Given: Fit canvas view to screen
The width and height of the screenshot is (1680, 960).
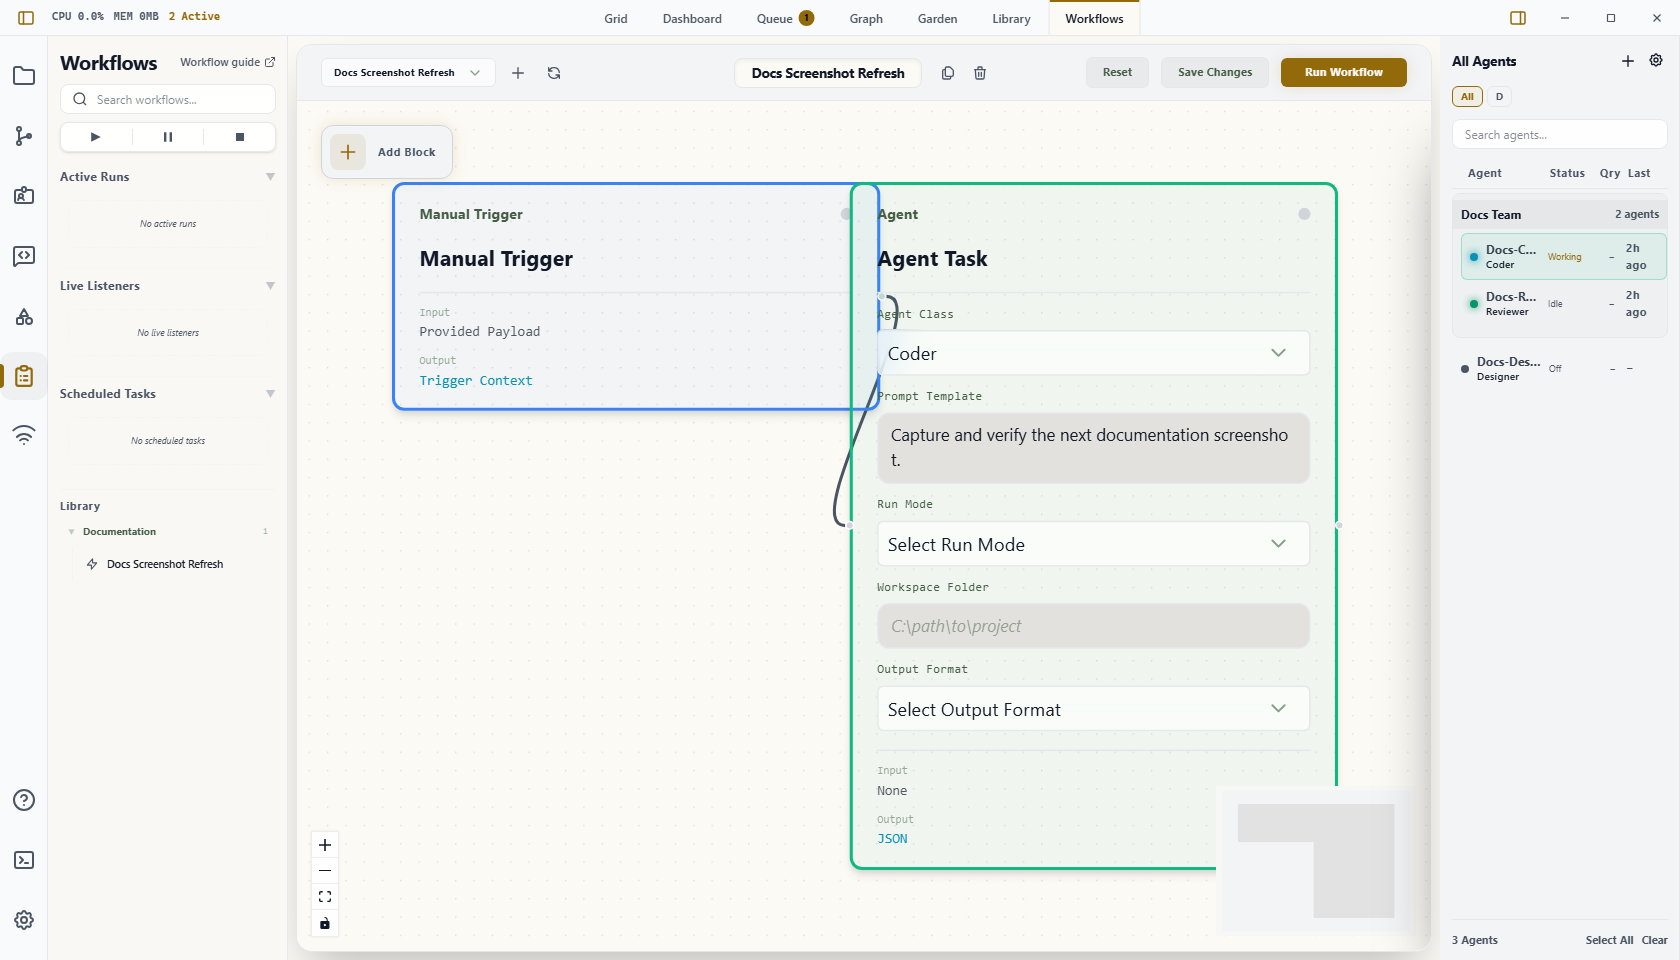Looking at the screenshot, I should tap(325, 897).
